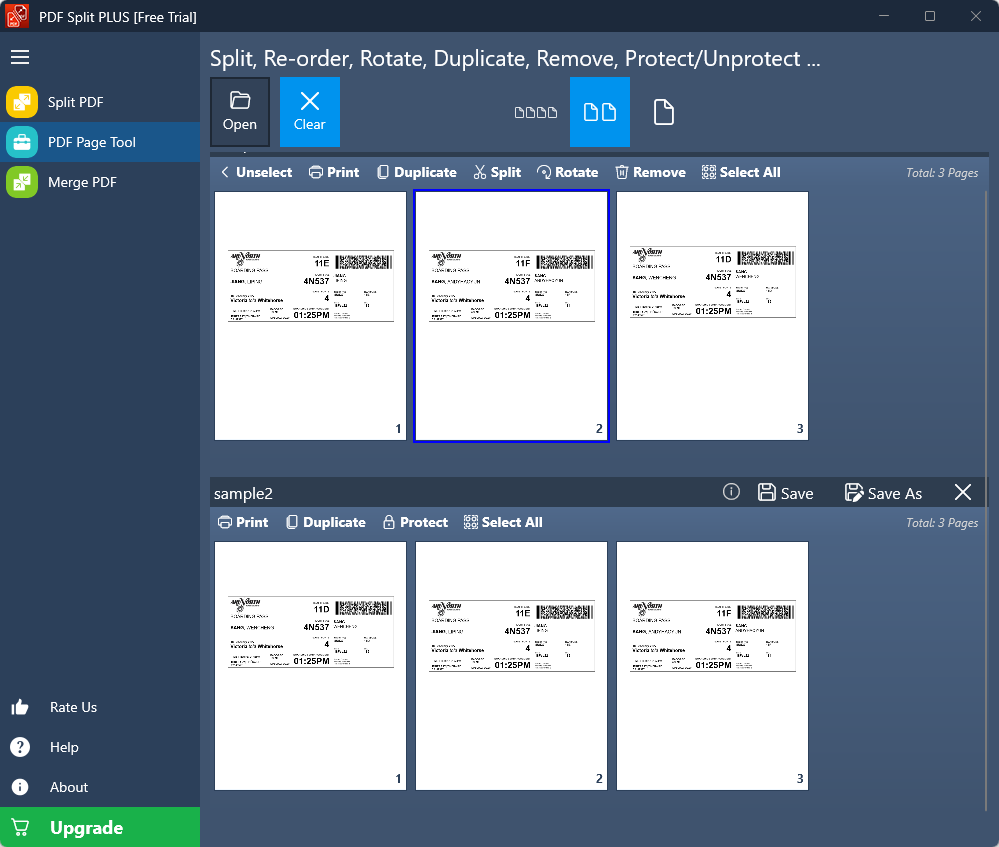Screen dimensions: 999x847
Task: Show sample2 file info icon
Action: click(731, 492)
